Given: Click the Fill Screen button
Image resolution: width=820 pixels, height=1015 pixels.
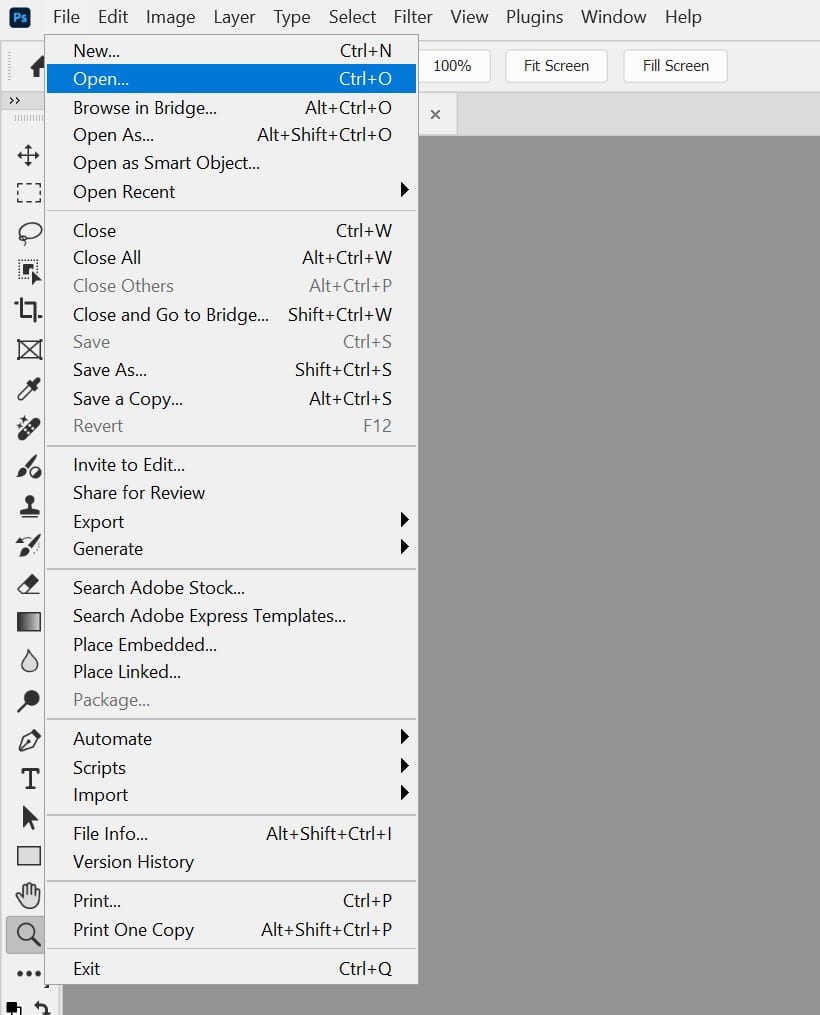Looking at the screenshot, I should click(675, 66).
